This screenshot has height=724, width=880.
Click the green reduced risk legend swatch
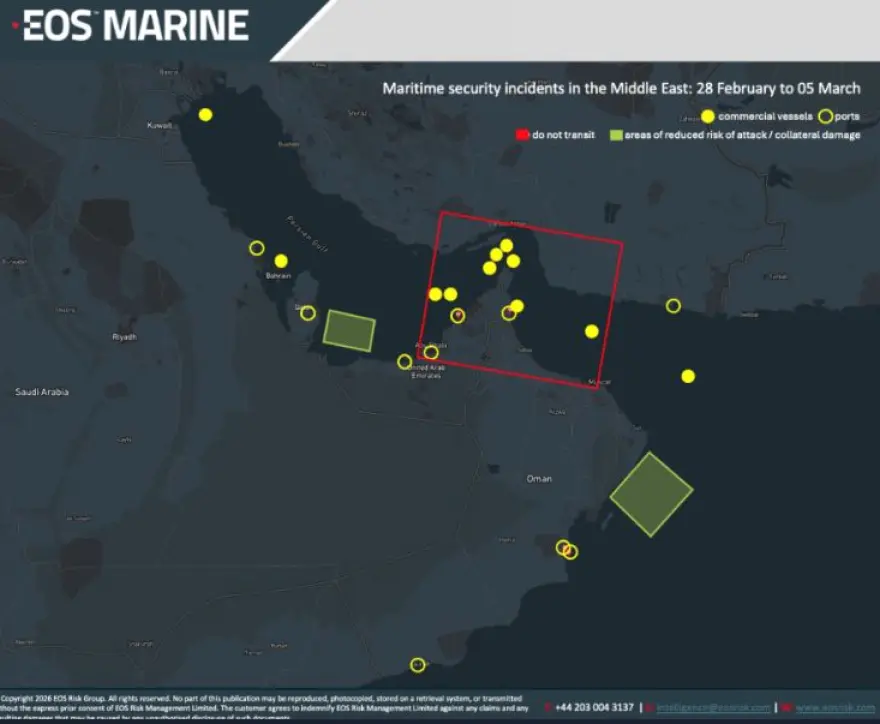[x=617, y=135]
